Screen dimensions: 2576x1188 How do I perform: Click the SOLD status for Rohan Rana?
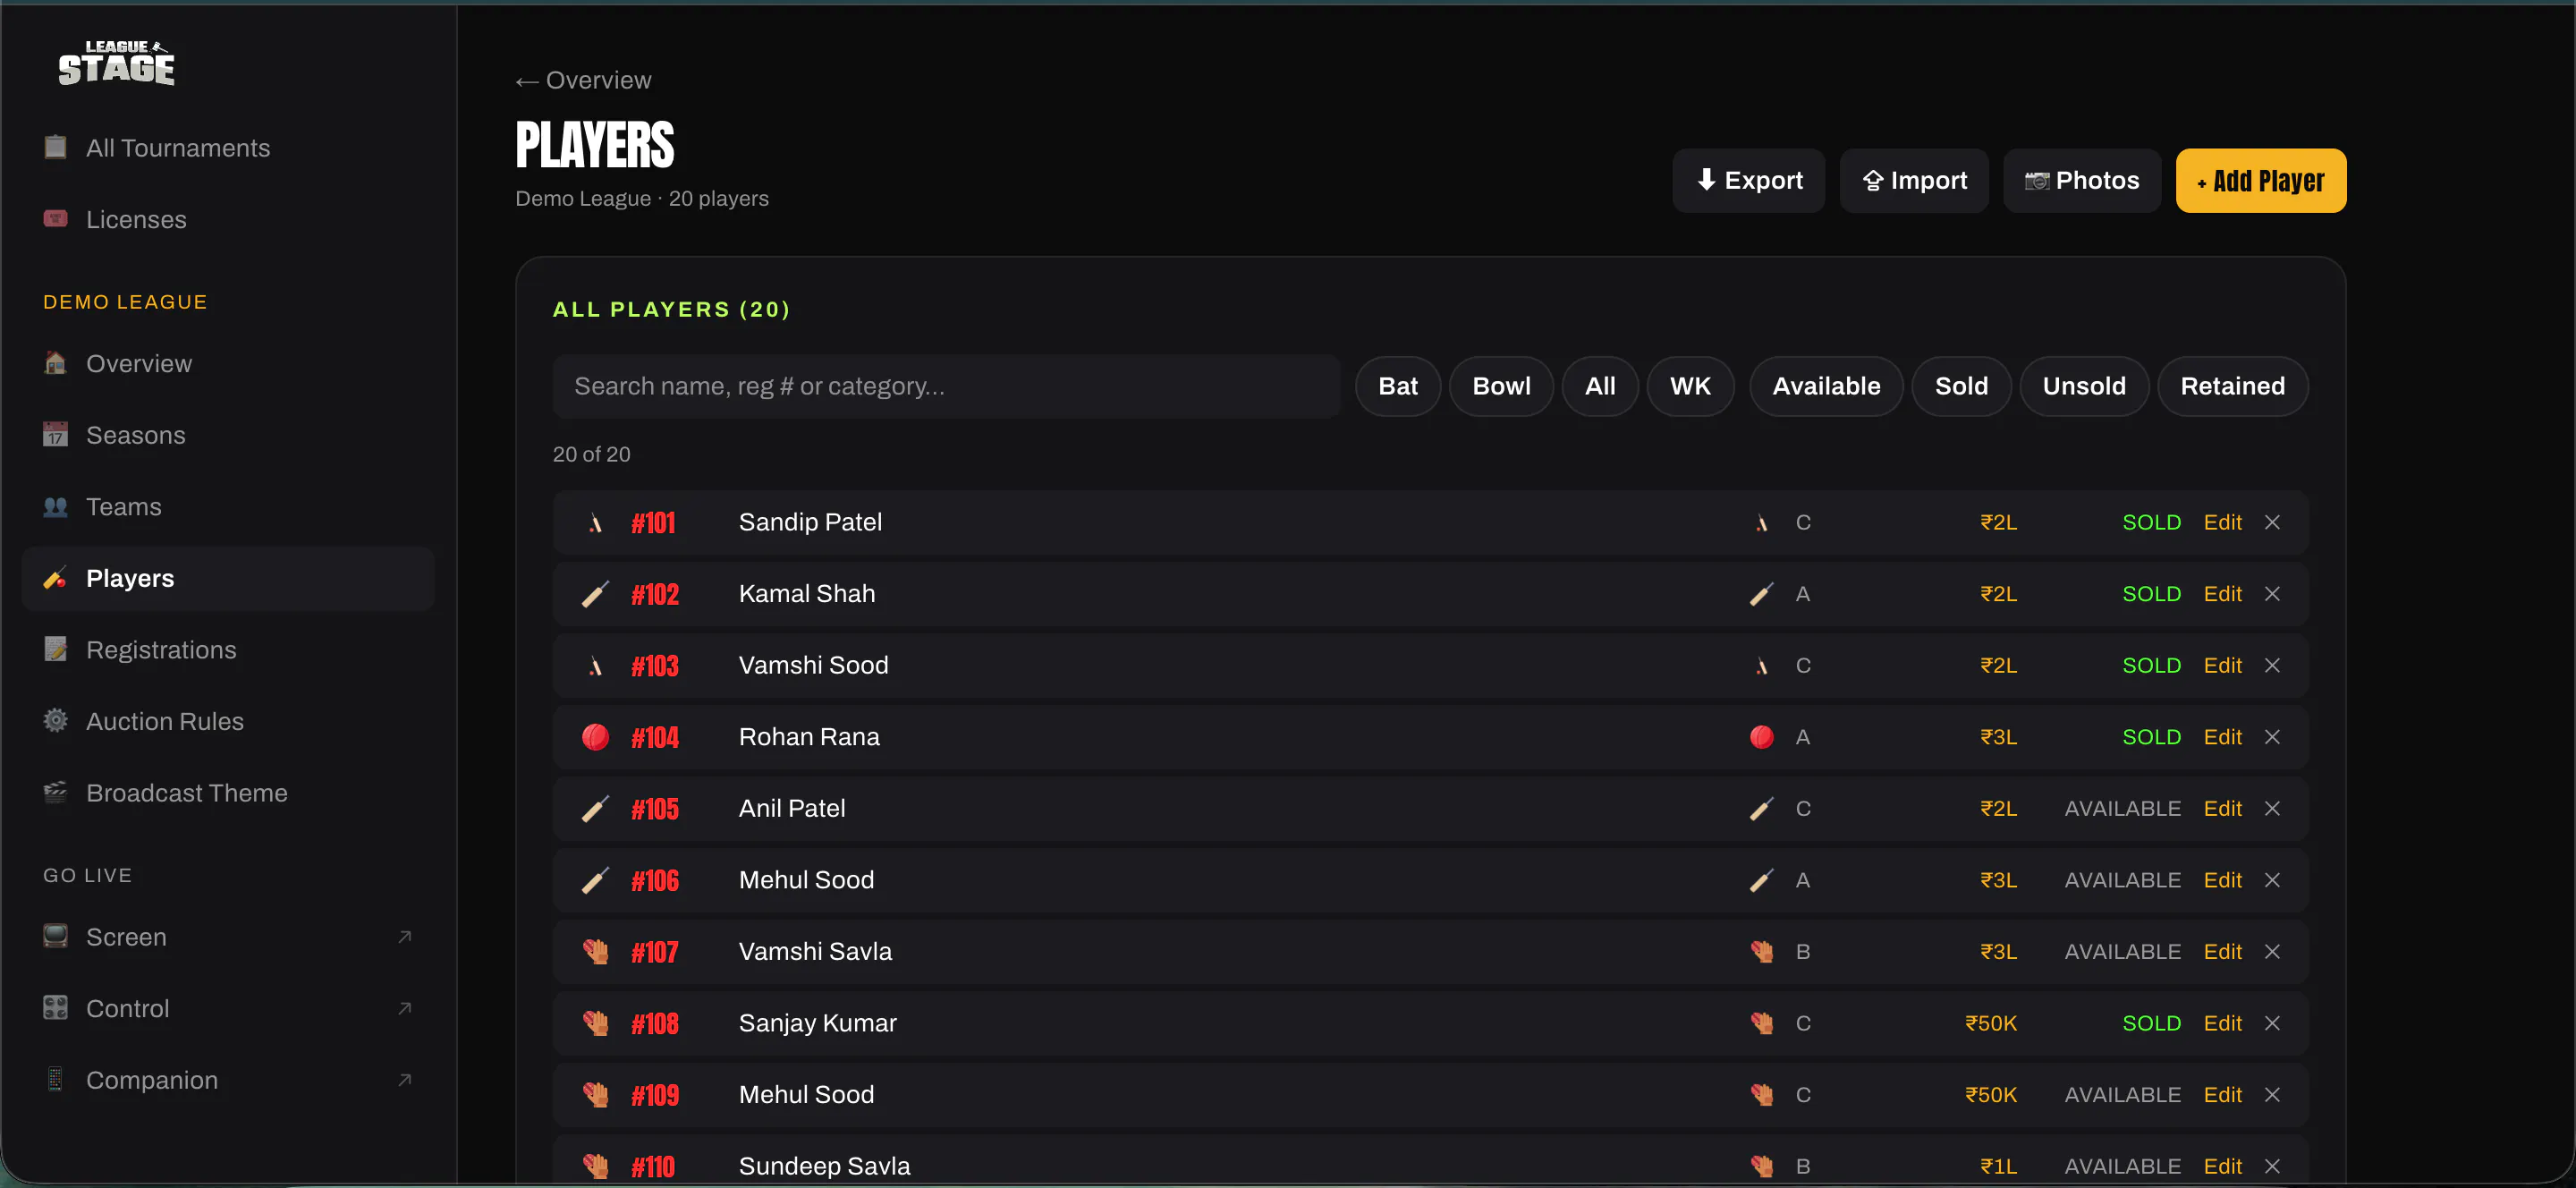(2151, 737)
